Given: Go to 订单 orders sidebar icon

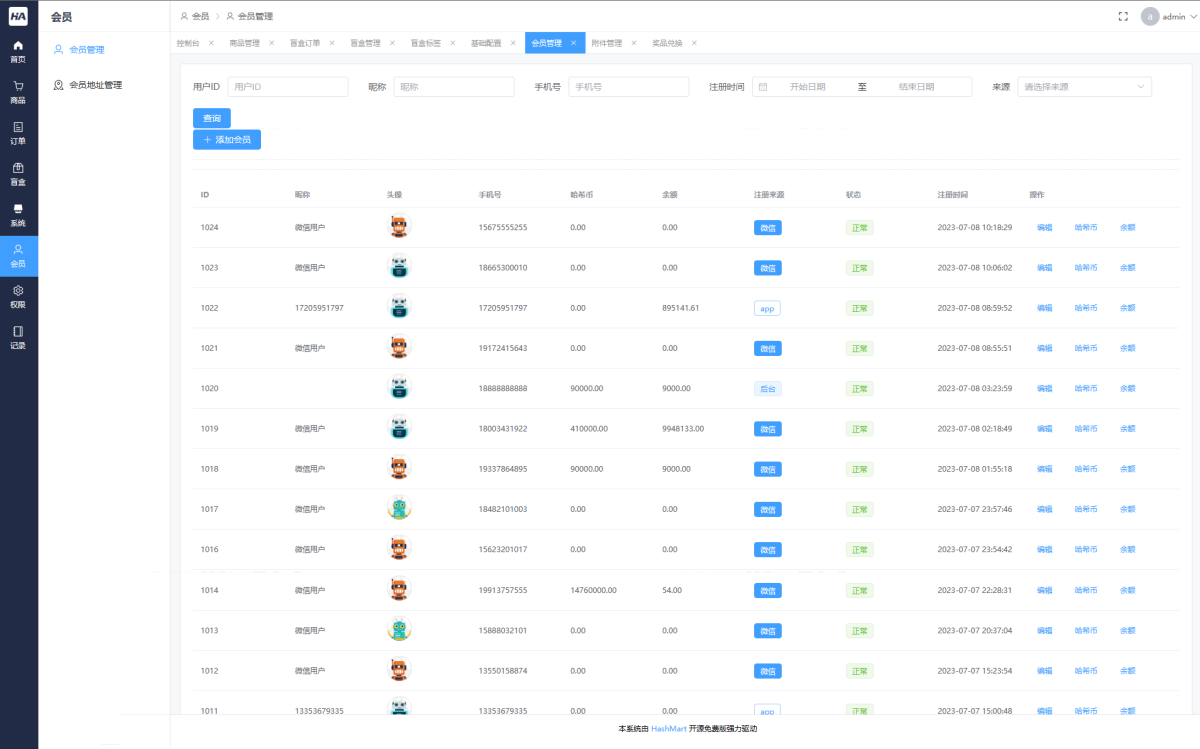Looking at the screenshot, I should (x=18, y=134).
